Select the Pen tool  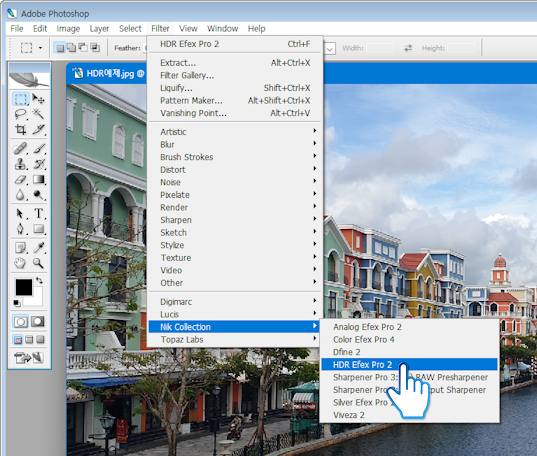point(21,229)
